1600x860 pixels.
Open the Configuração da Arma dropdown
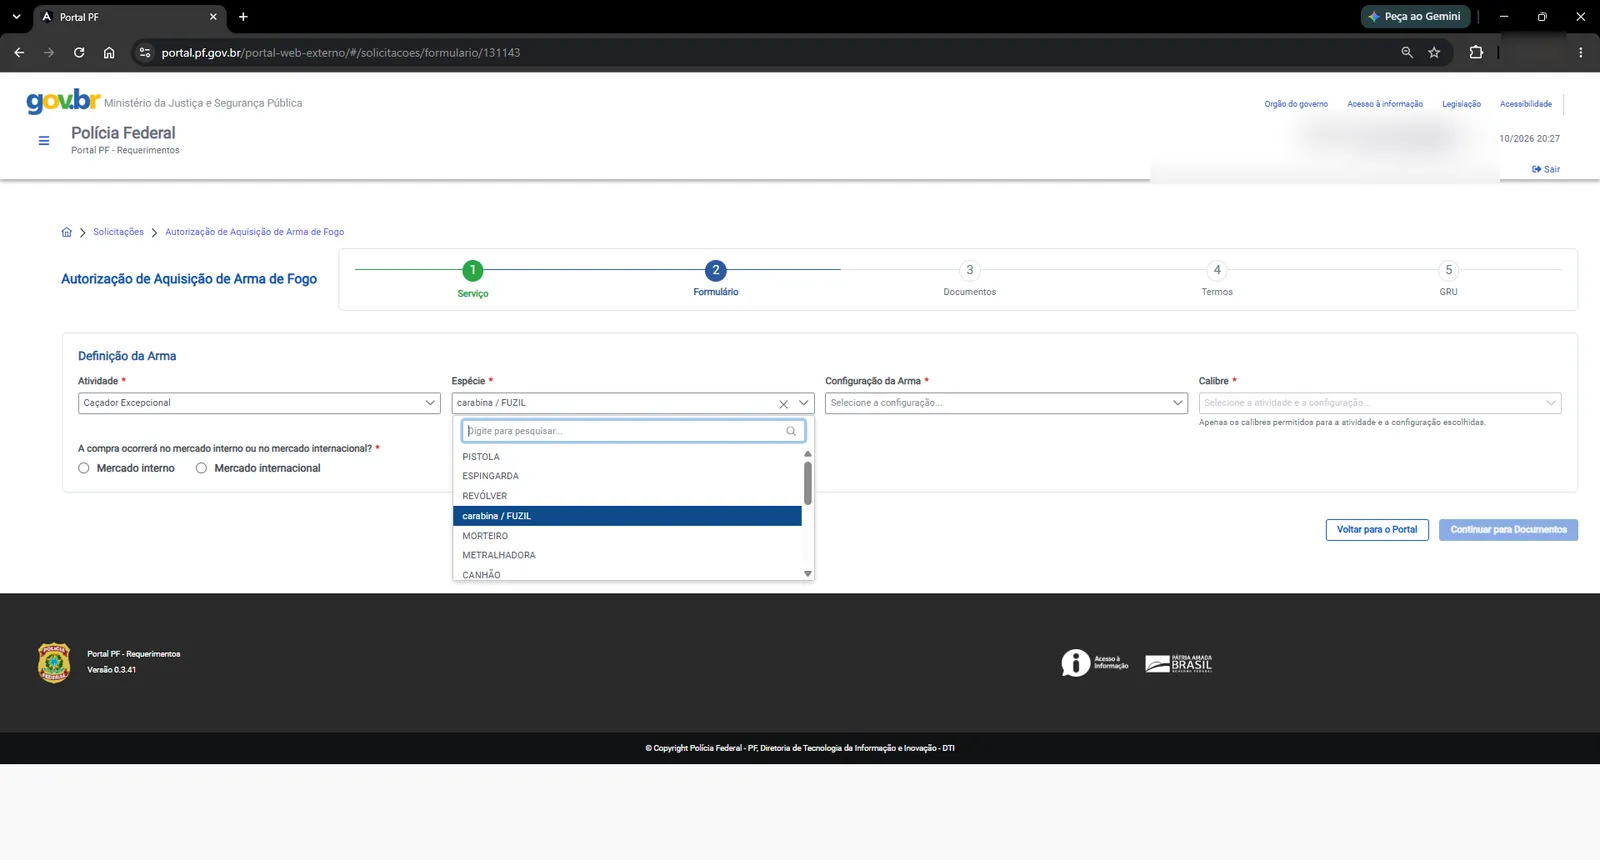pyautogui.click(x=1006, y=403)
